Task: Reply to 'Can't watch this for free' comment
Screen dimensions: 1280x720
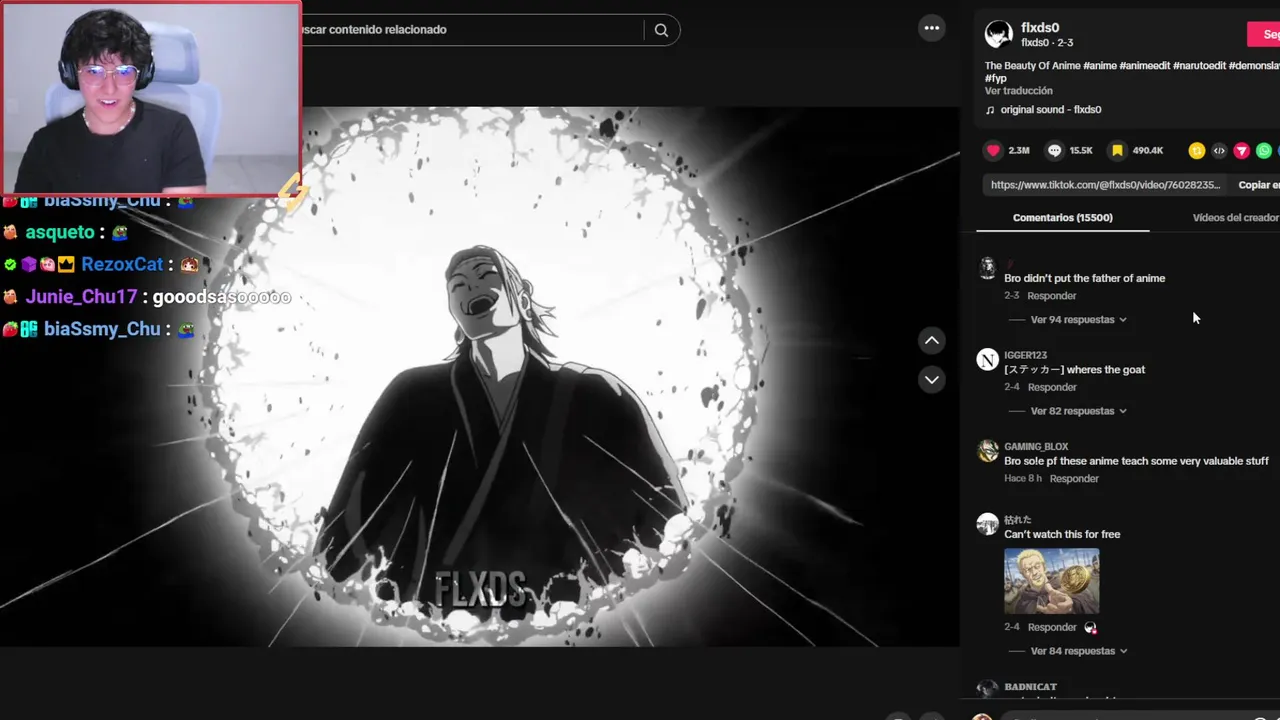Action: pos(1052,627)
